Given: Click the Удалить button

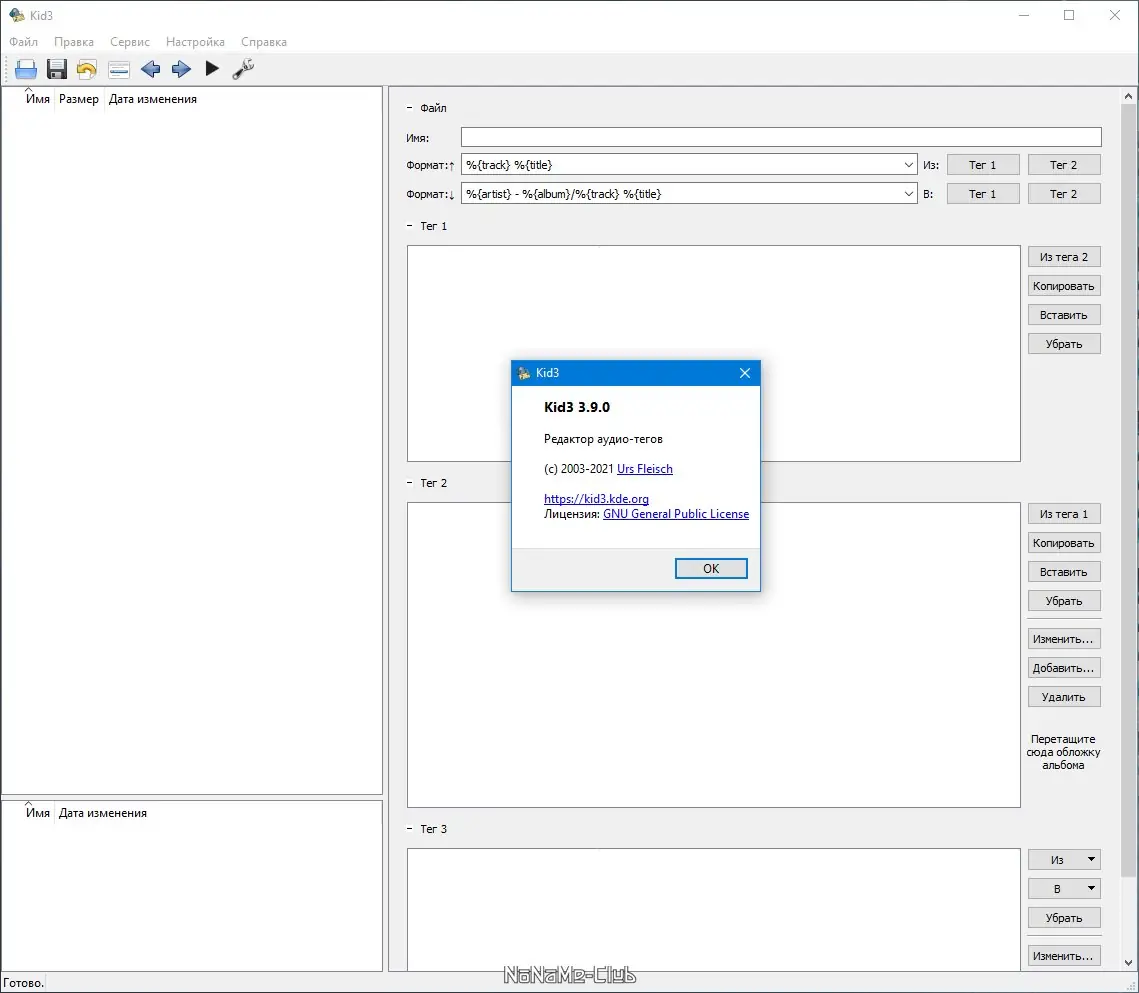Looking at the screenshot, I should click(1064, 697).
